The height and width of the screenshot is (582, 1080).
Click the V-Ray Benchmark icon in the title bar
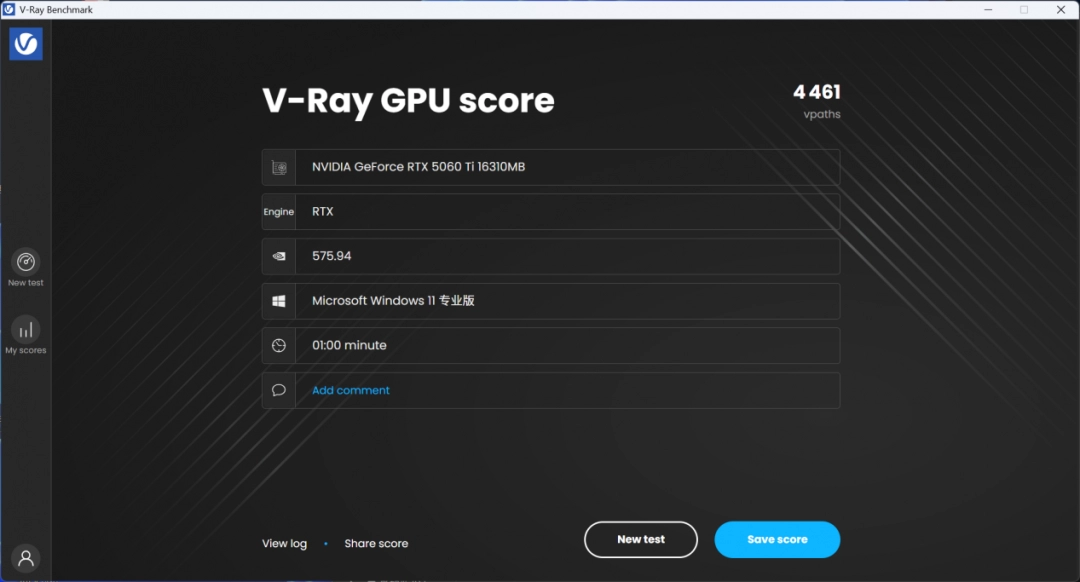(9, 8)
